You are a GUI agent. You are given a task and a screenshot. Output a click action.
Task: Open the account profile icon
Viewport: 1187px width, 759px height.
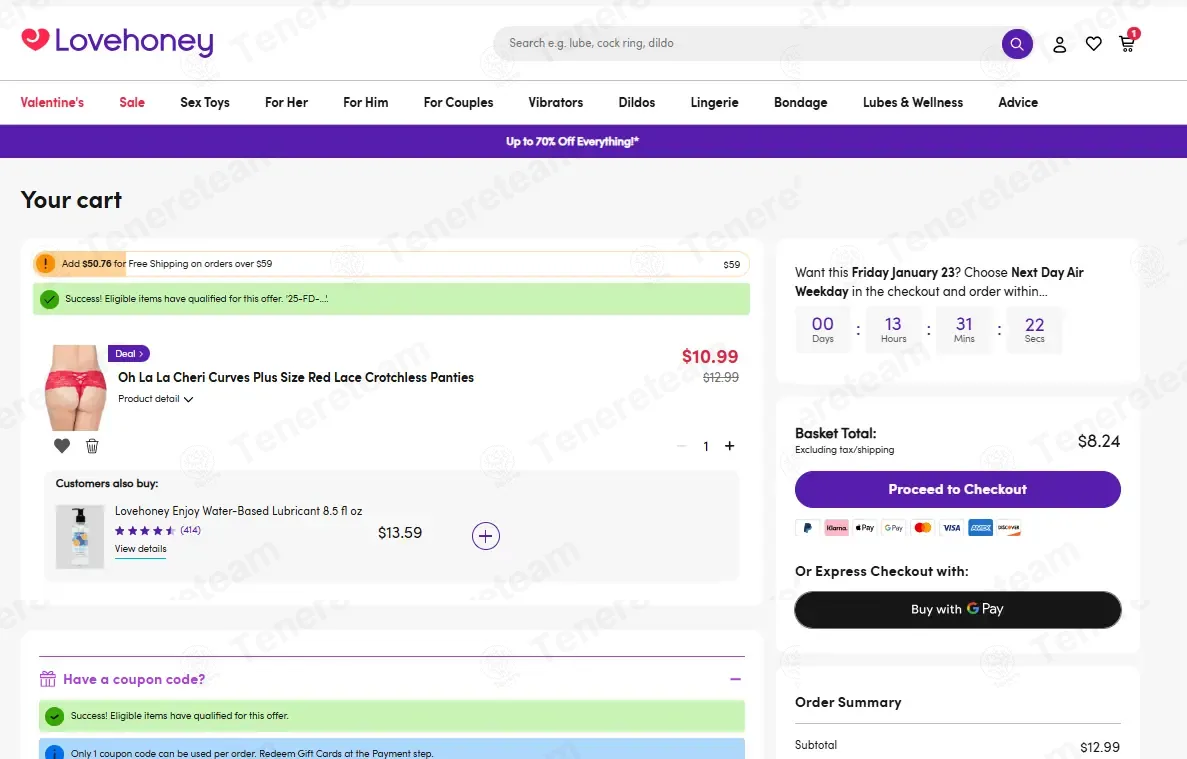pyautogui.click(x=1059, y=45)
